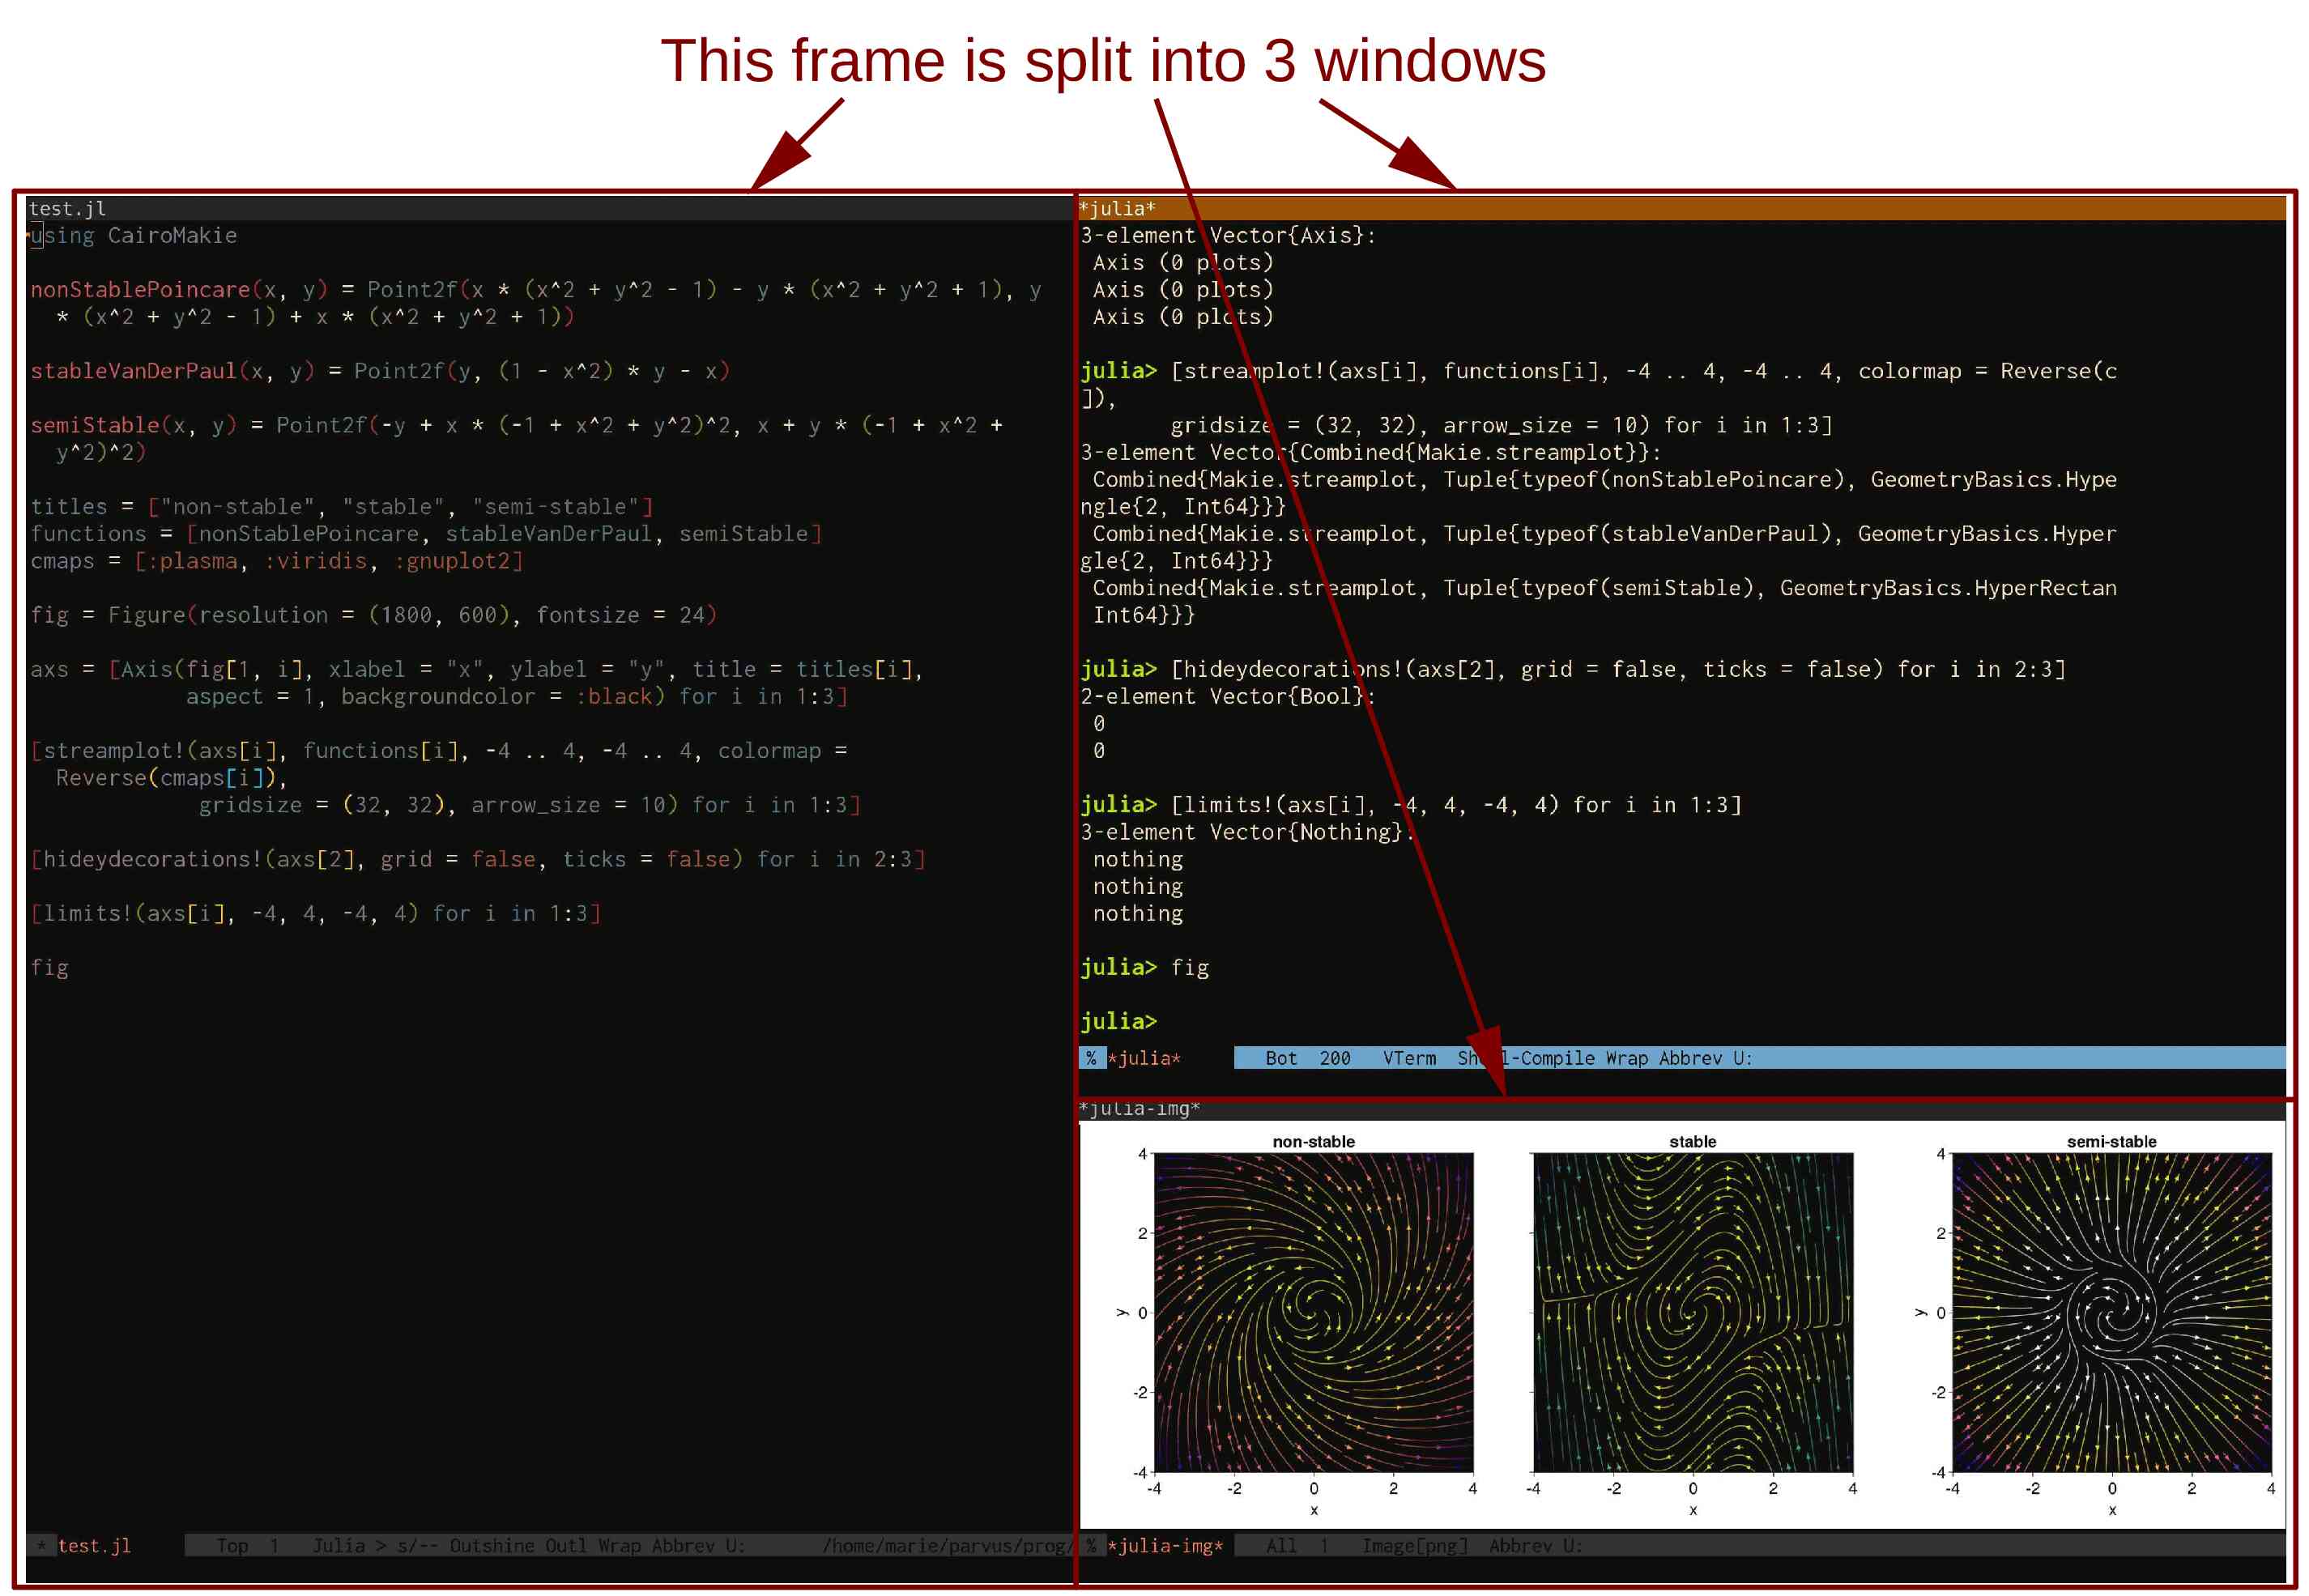
Task: Toggle Outshine minor mode in test.jl mode line
Action: 492,1545
